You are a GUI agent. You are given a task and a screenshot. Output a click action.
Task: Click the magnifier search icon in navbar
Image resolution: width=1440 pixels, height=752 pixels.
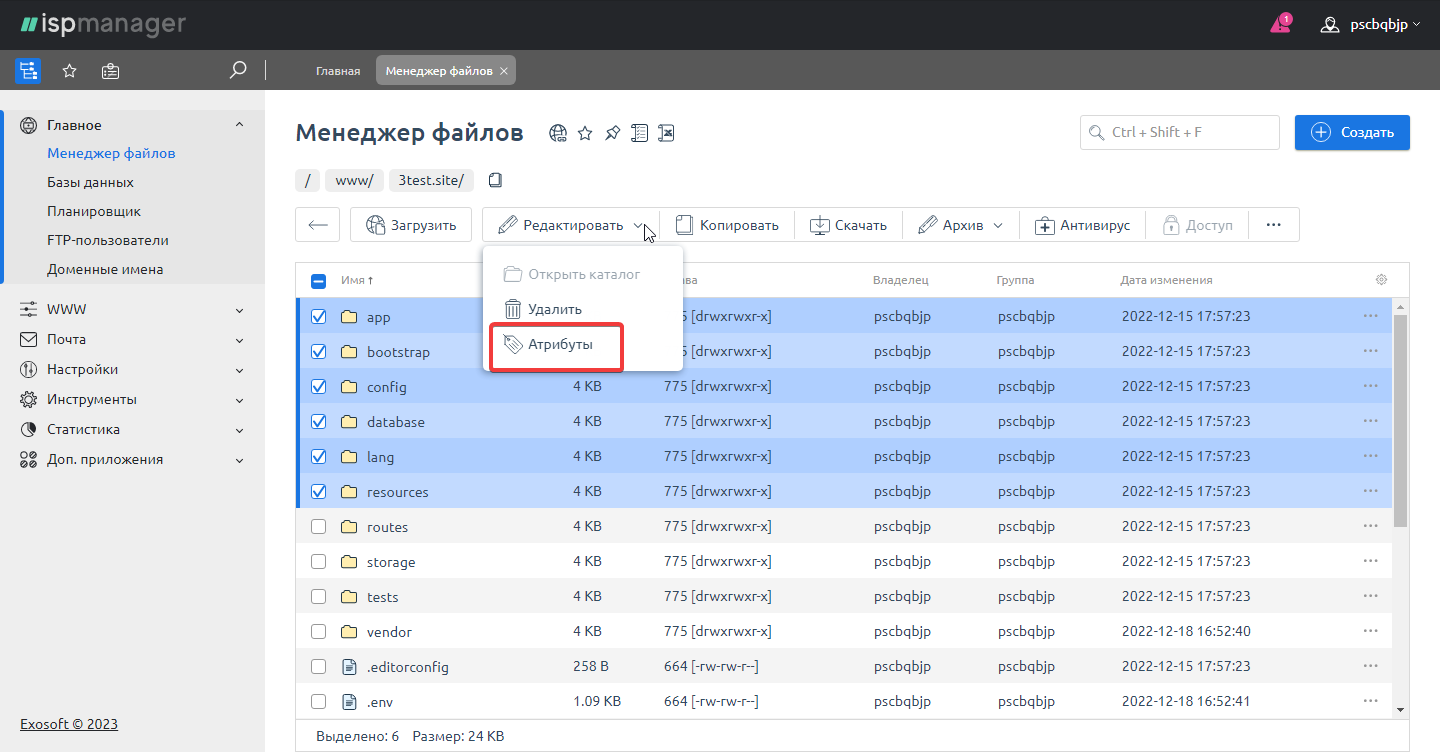tap(238, 70)
